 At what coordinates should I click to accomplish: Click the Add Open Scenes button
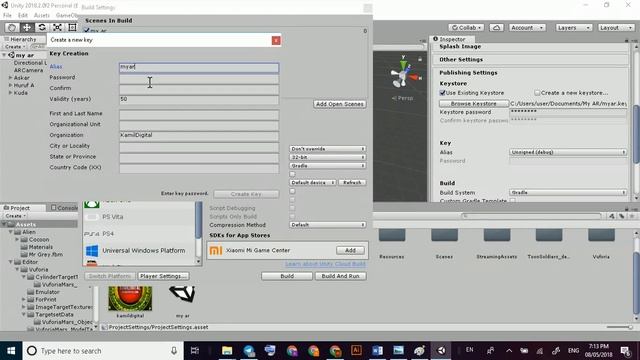[340, 104]
